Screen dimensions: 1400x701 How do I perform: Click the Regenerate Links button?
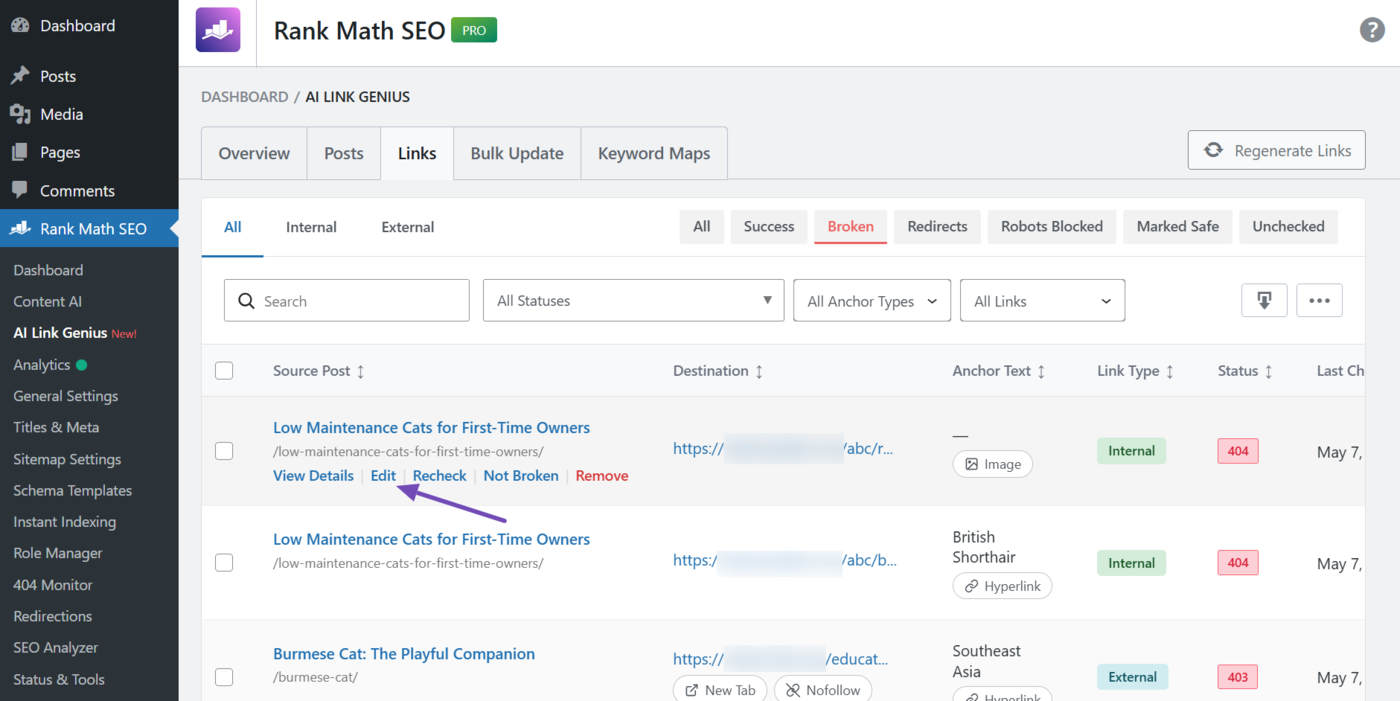(x=1276, y=150)
